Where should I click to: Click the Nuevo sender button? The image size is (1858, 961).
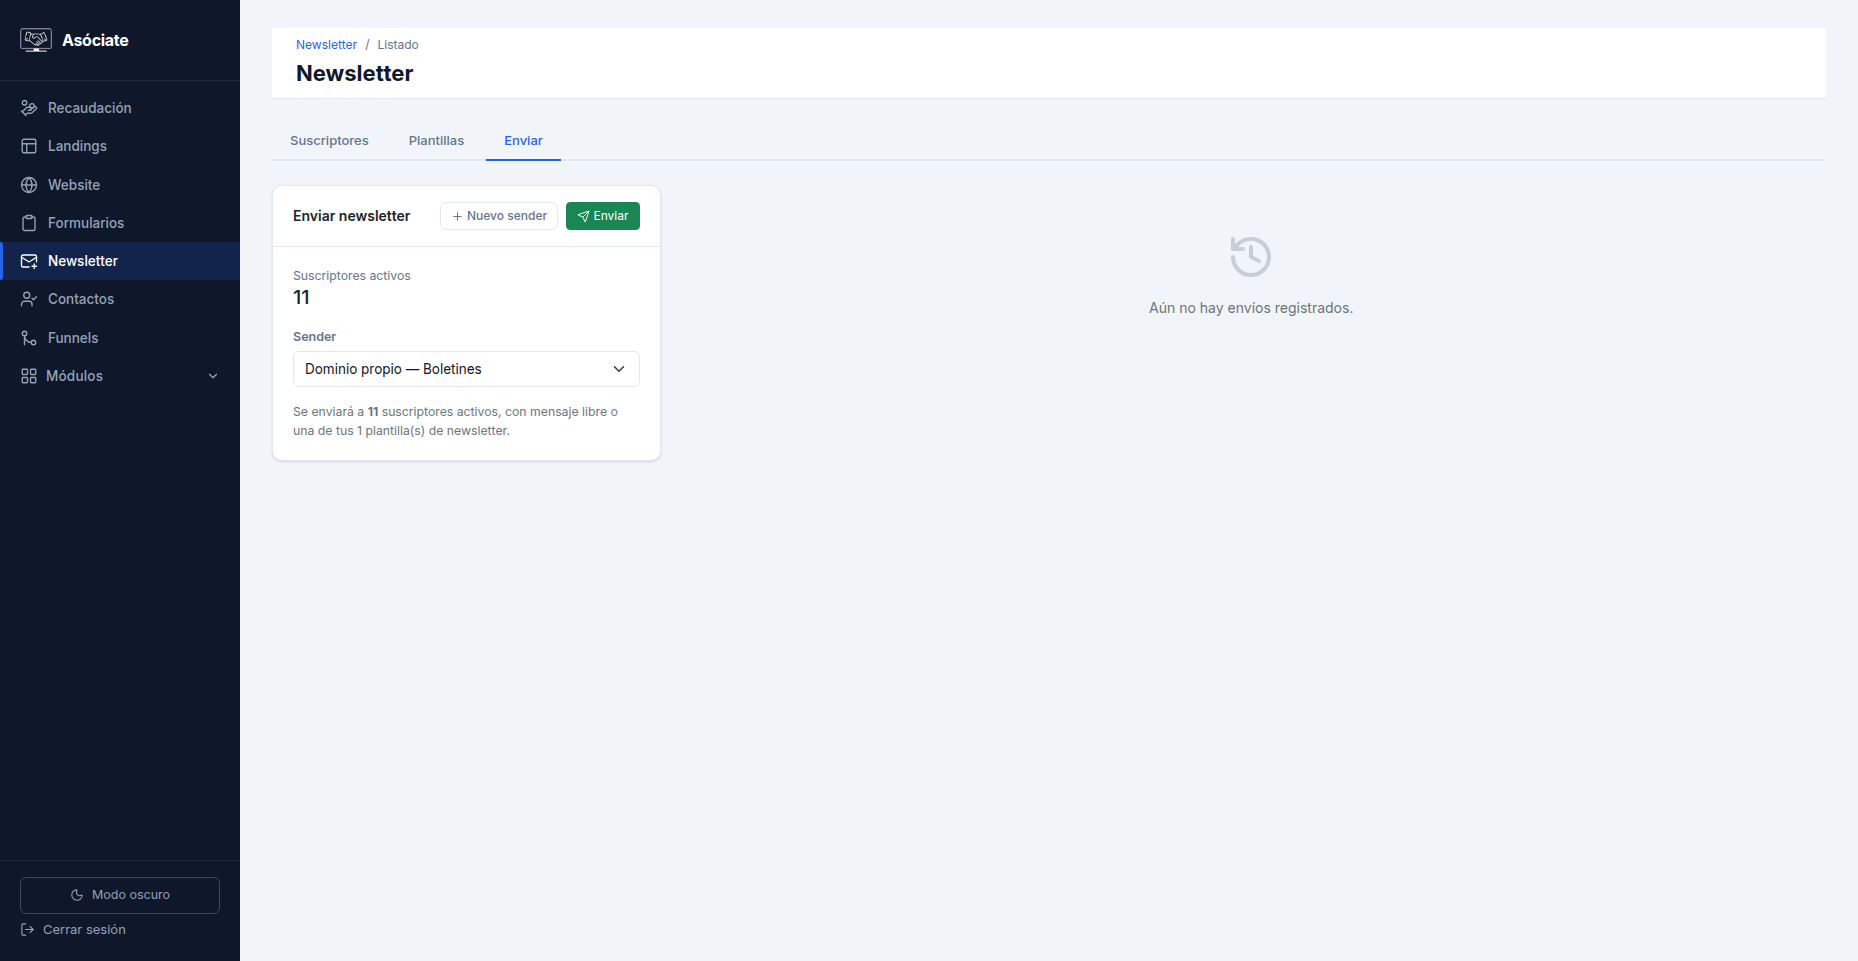[499, 216]
